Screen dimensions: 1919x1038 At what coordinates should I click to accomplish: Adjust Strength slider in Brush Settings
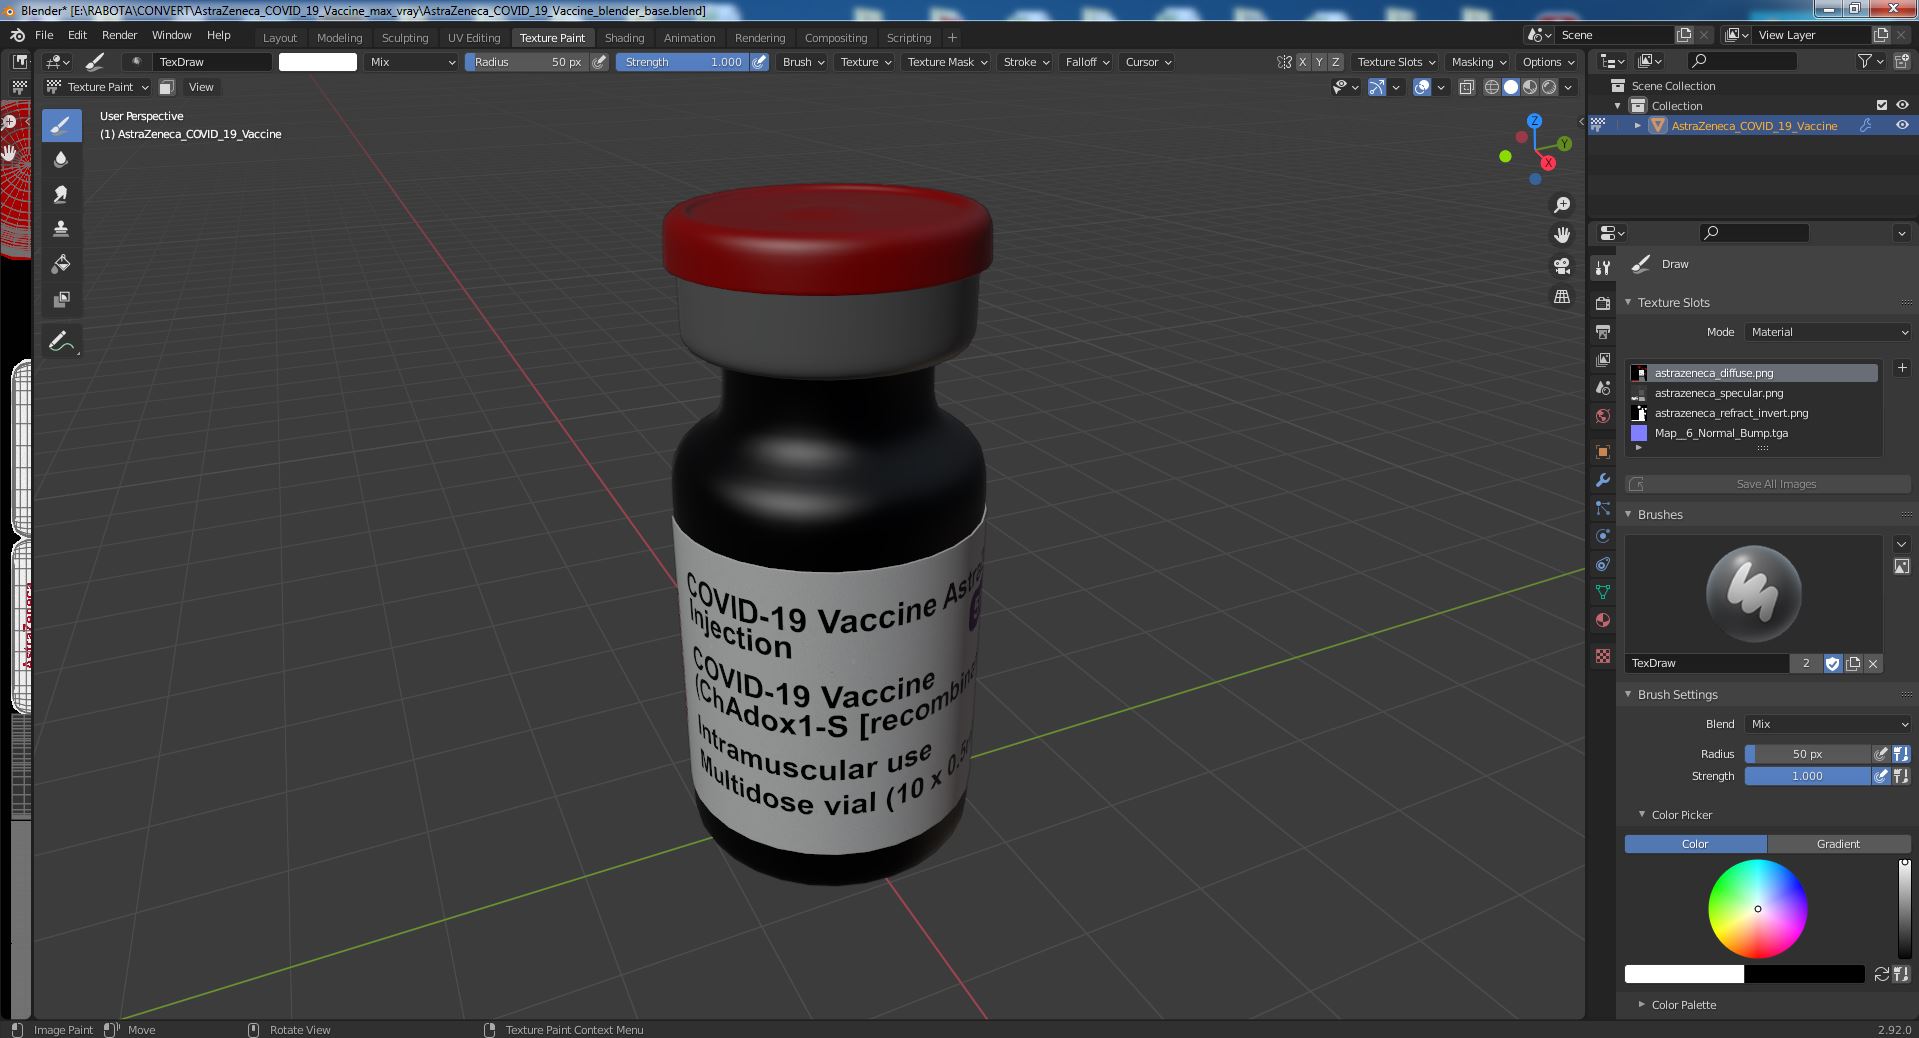click(x=1807, y=776)
